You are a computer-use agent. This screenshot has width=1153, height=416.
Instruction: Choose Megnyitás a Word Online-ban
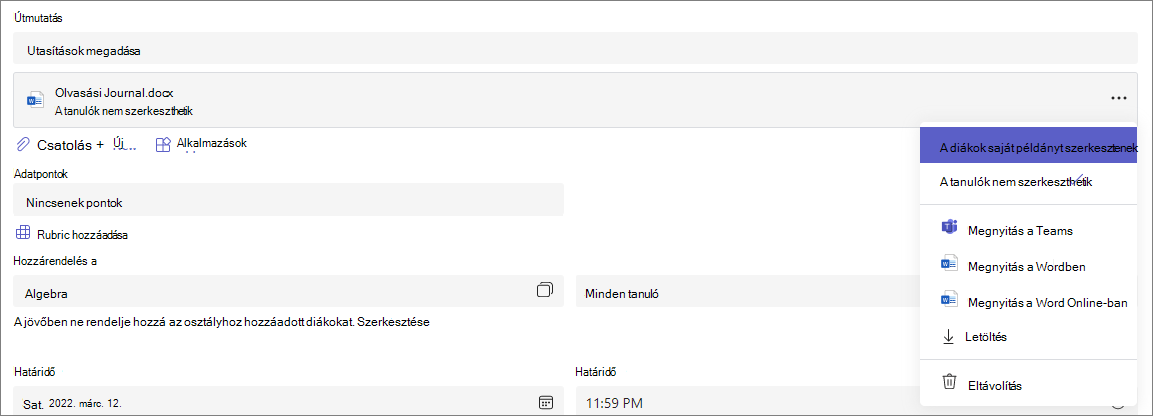tap(1029, 301)
